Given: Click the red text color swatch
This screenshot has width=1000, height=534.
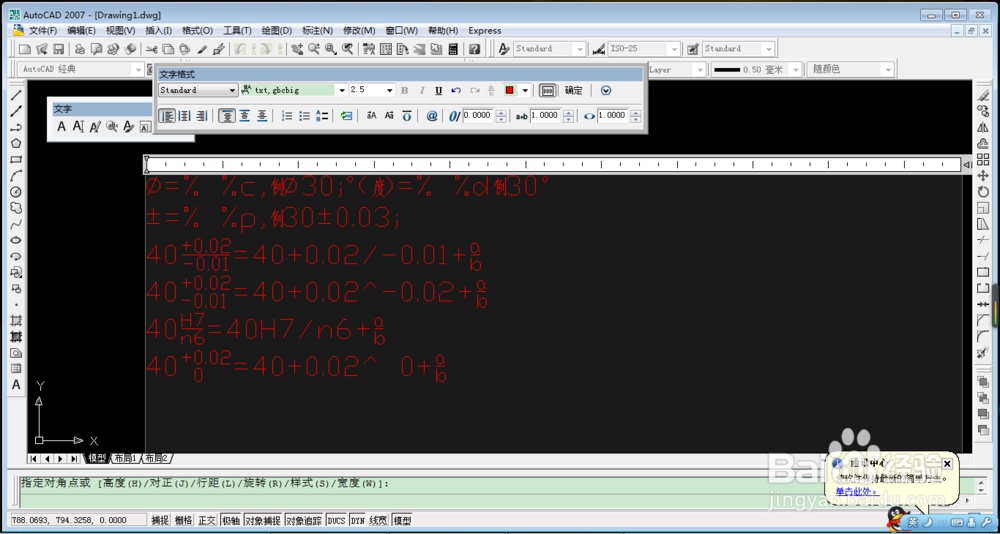Looking at the screenshot, I should (510, 91).
